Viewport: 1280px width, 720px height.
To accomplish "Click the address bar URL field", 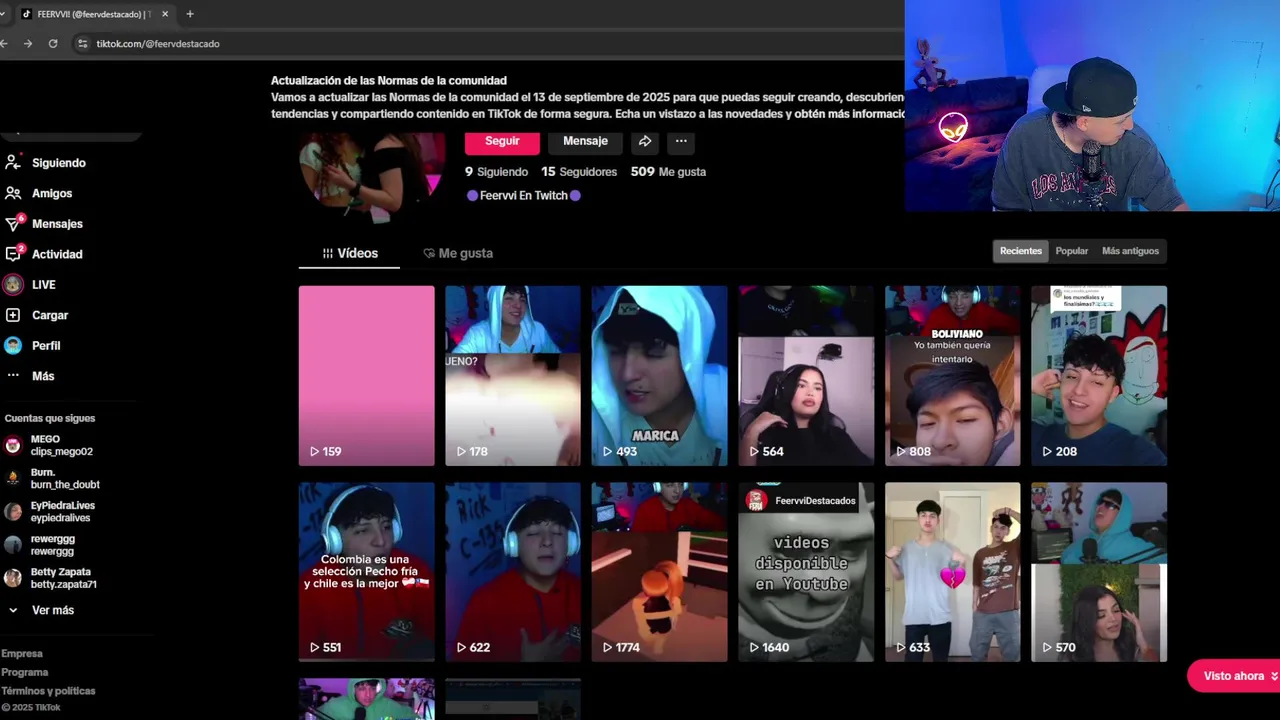I will coord(490,44).
